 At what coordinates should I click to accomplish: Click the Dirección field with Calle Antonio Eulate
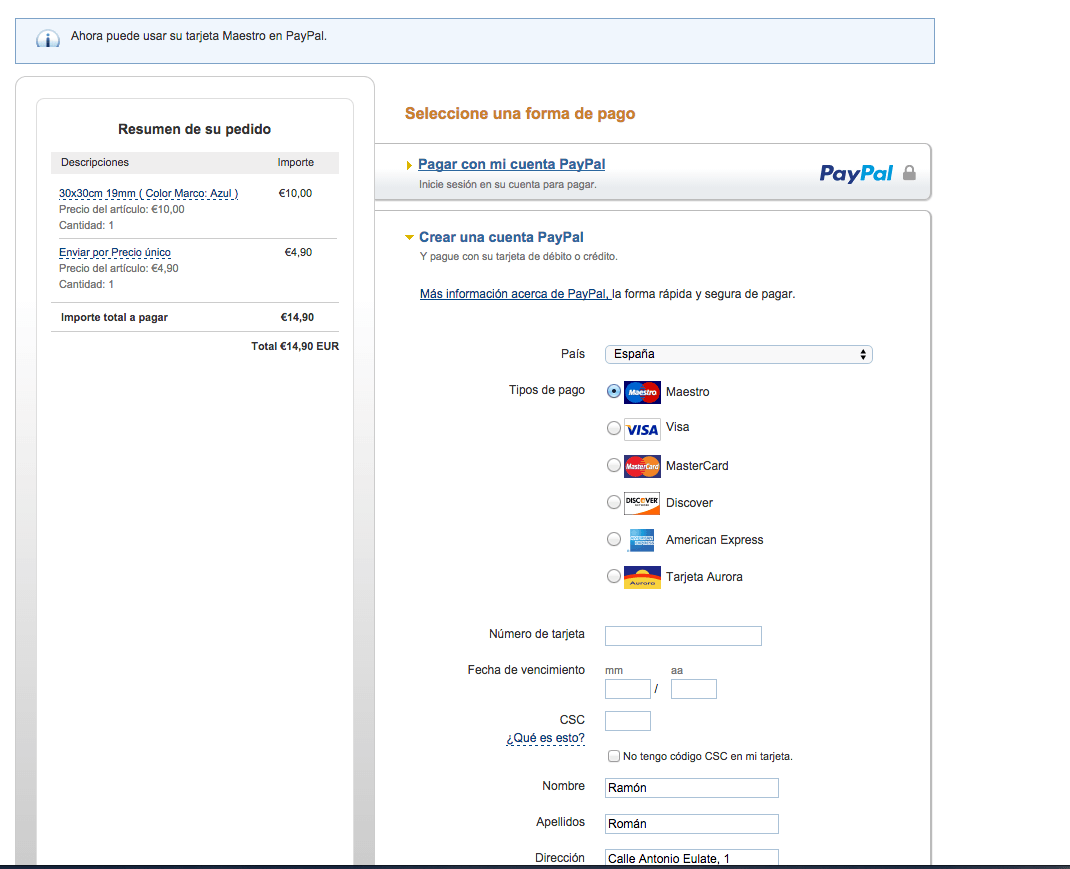691,858
